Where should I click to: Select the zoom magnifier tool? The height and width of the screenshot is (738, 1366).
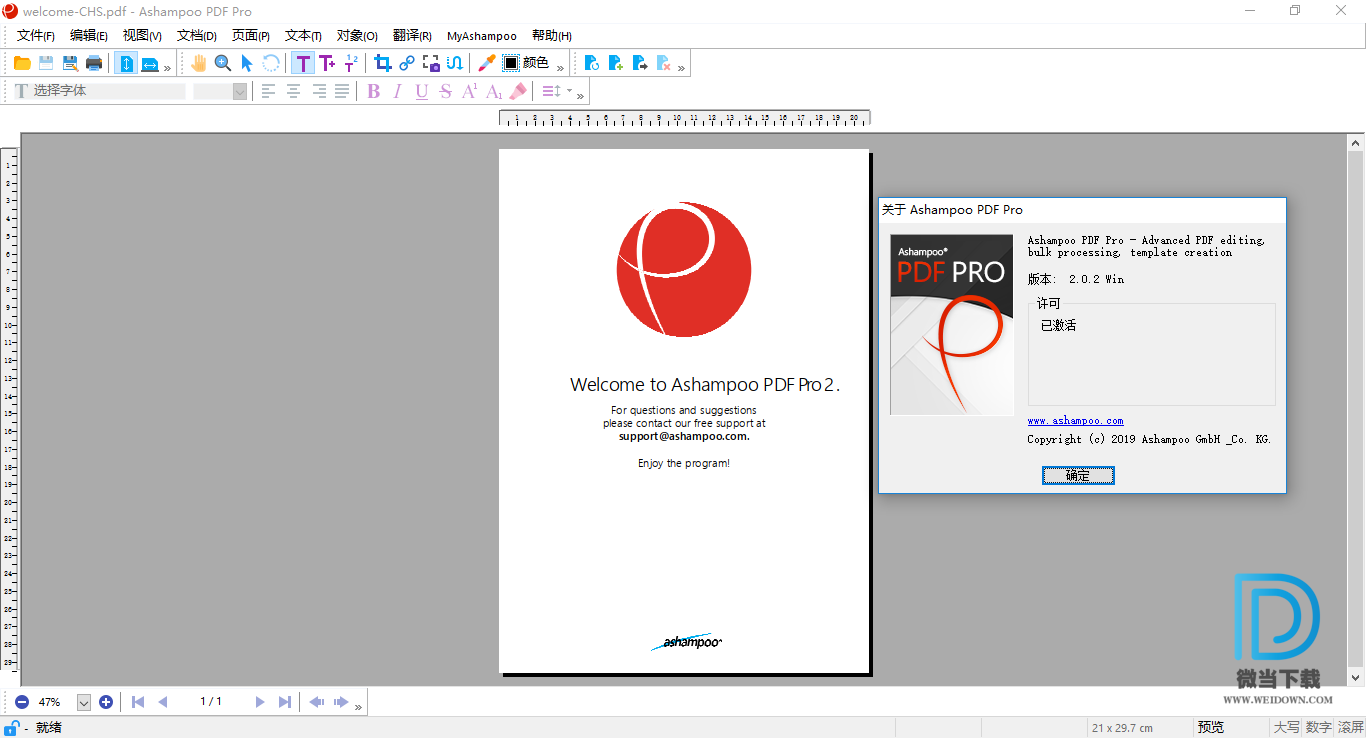223,63
